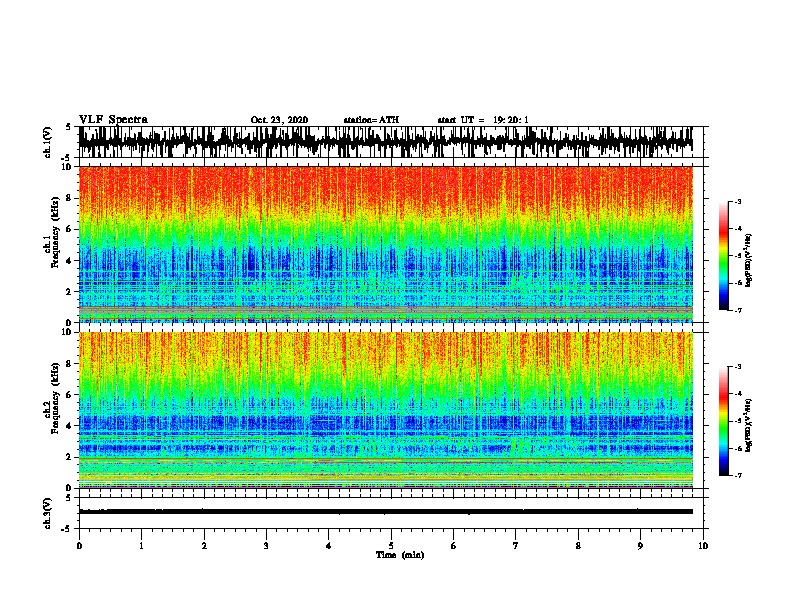The image size is (792, 612).
Task: Click the "Time (min)" axis label
Action: tap(400, 555)
